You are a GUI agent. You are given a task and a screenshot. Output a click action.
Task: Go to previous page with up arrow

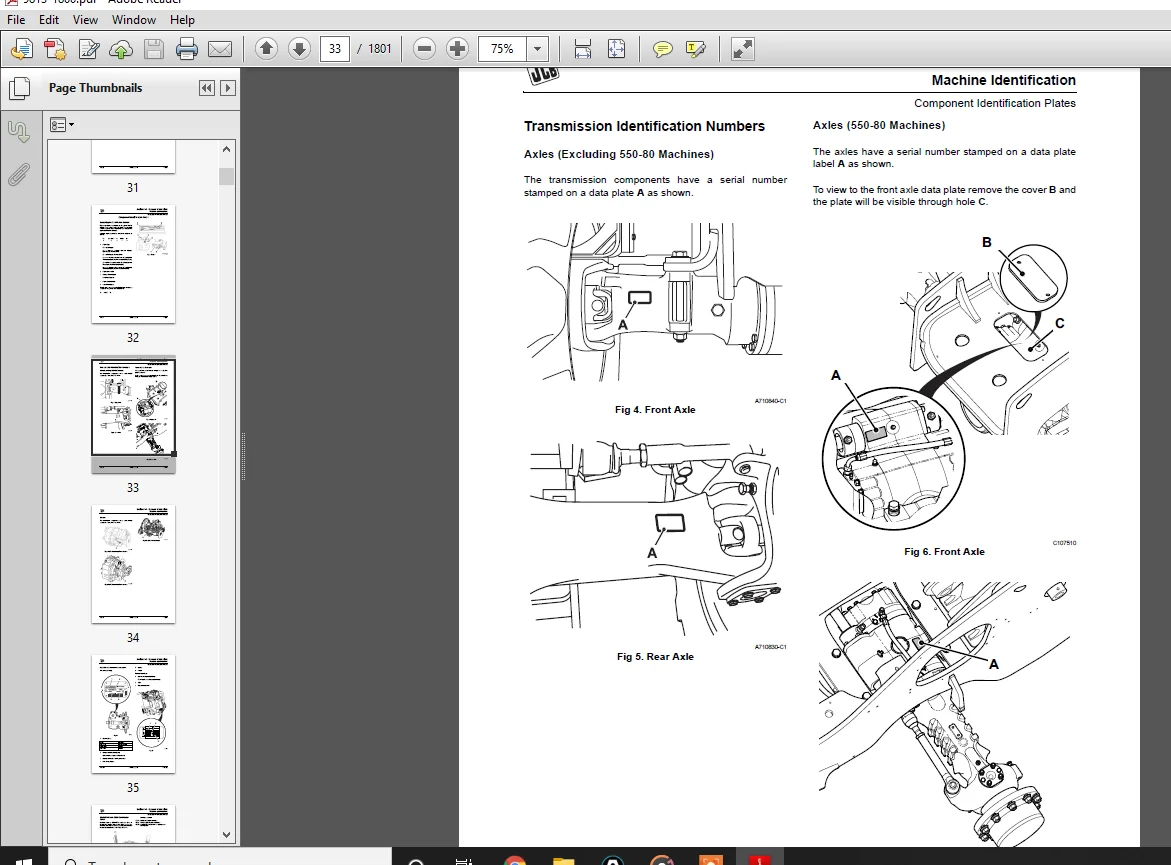tap(266, 49)
